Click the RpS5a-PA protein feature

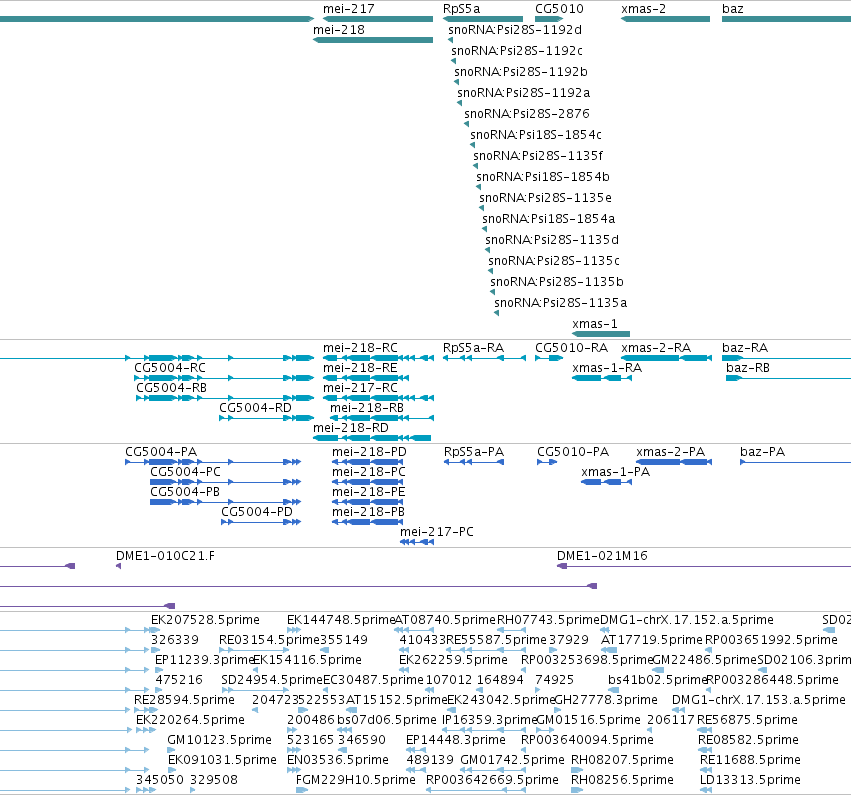point(474,462)
